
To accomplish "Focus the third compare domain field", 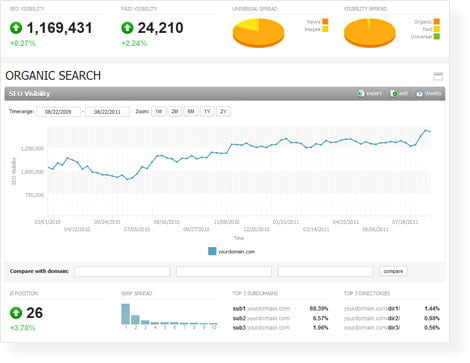I will coord(325,271).
